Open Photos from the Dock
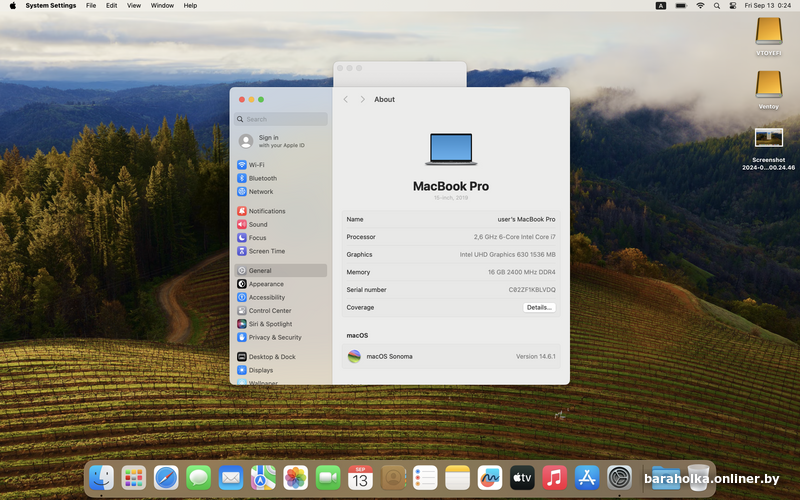 (x=295, y=478)
